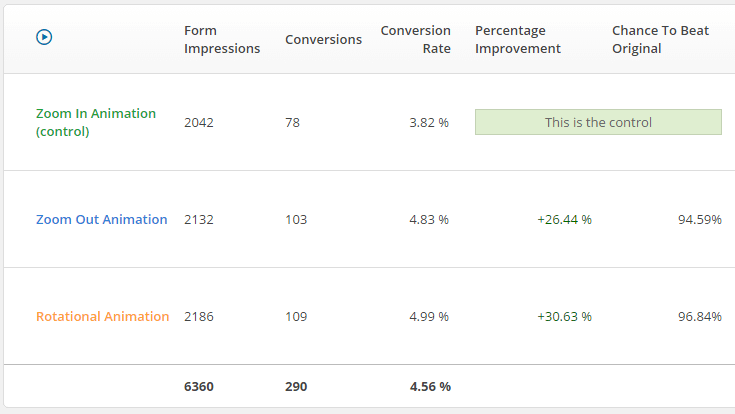Click the 96.84% chance to beat value
This screenshot has height=414, width=735.
click(699, 316)
